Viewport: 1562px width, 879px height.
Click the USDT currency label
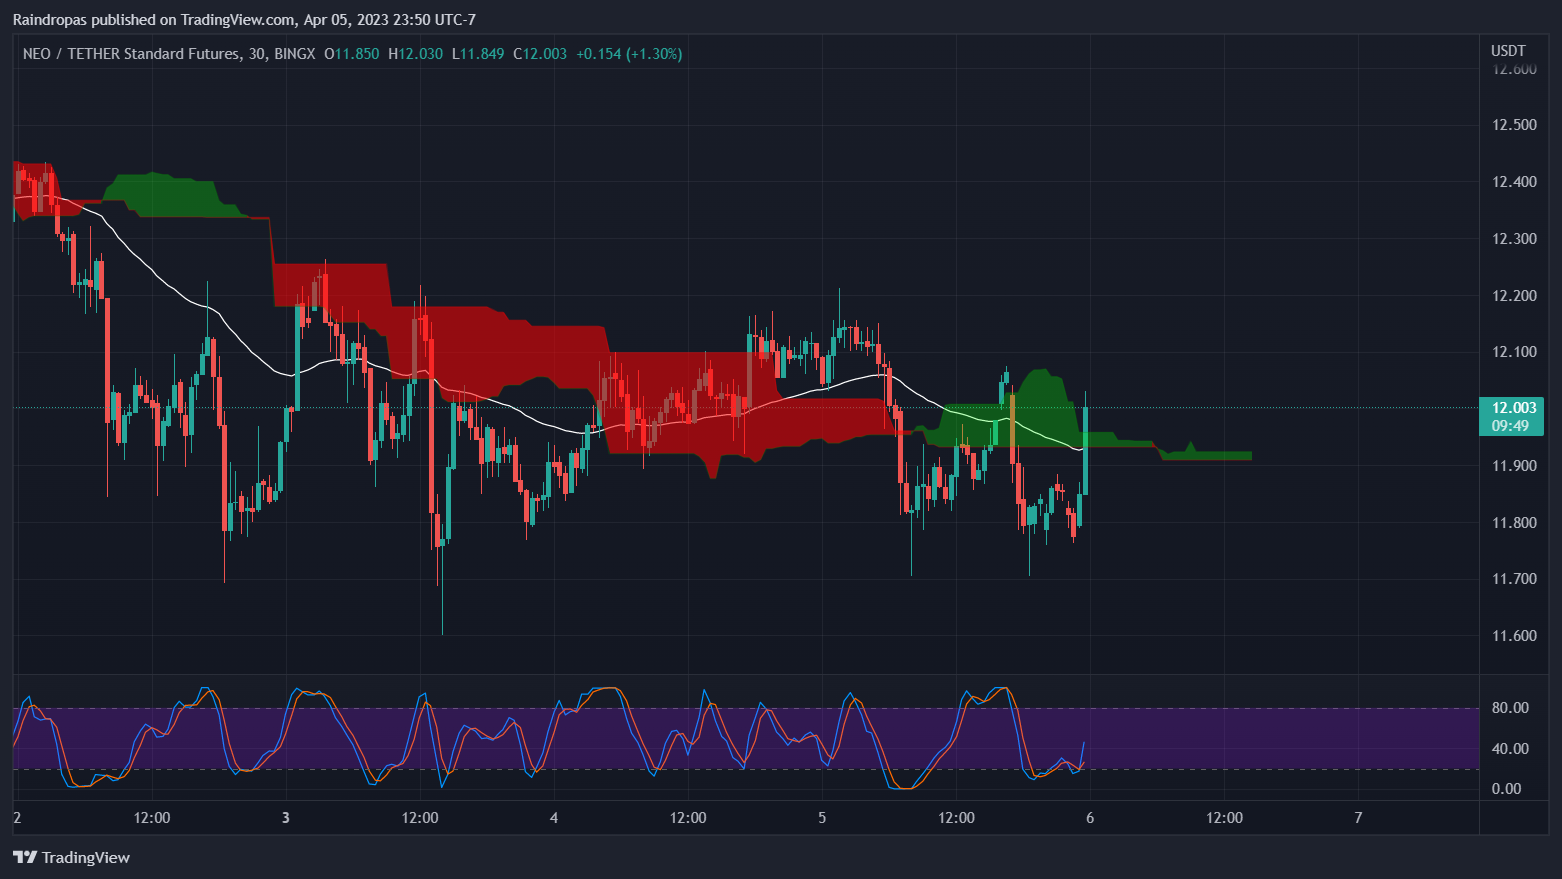1508,51
